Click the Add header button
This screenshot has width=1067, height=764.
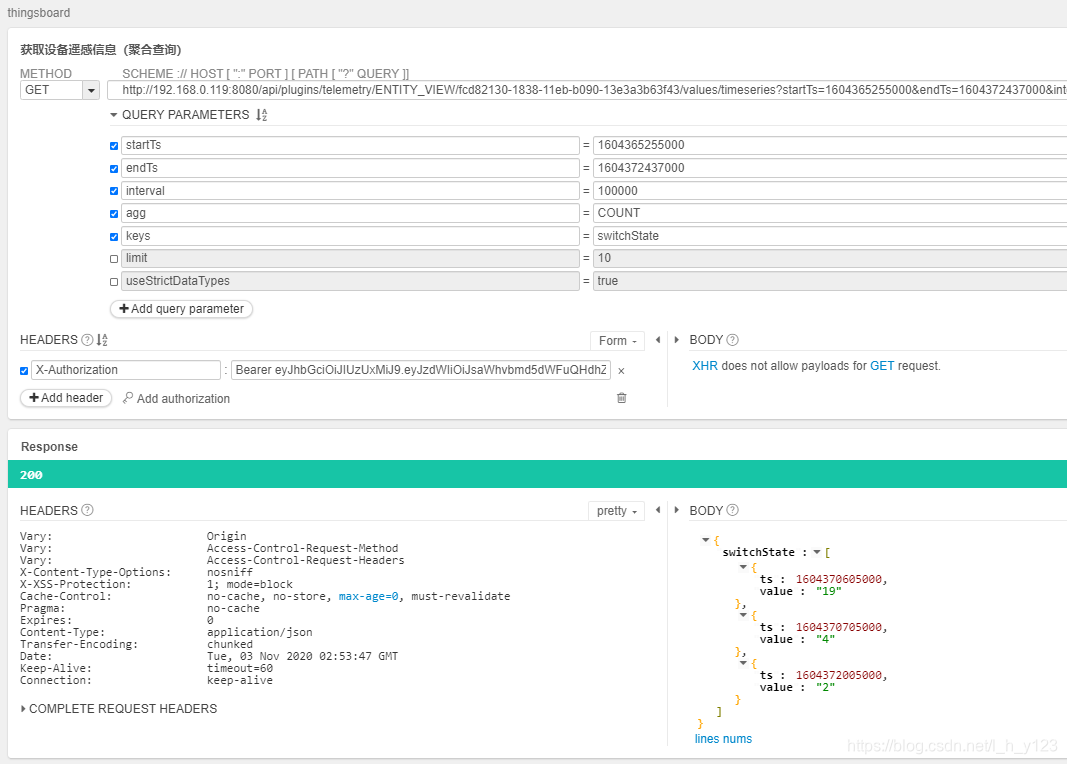[66, 397]
